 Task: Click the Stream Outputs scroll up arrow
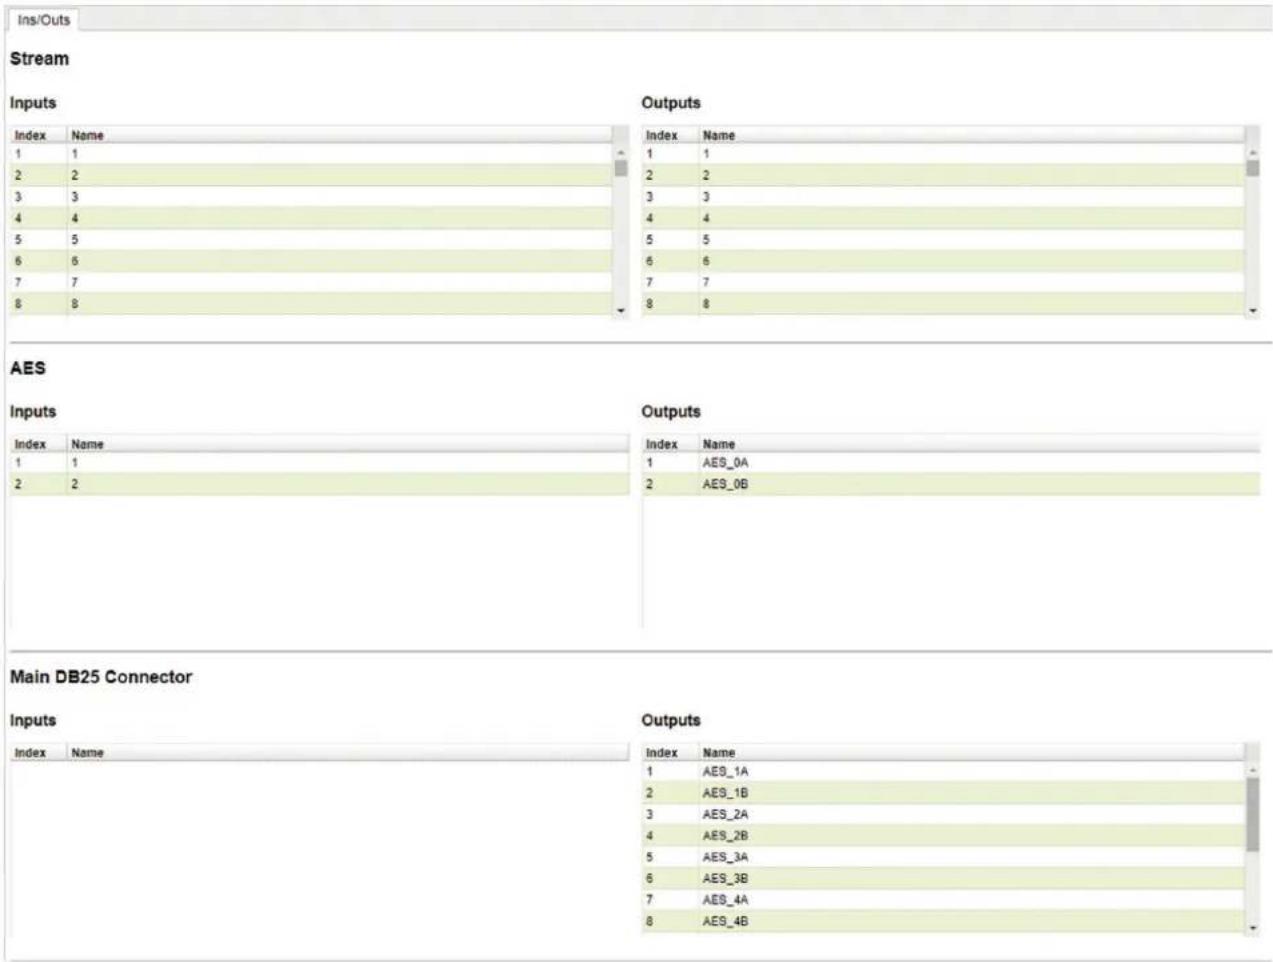[x=1253, y=152]
